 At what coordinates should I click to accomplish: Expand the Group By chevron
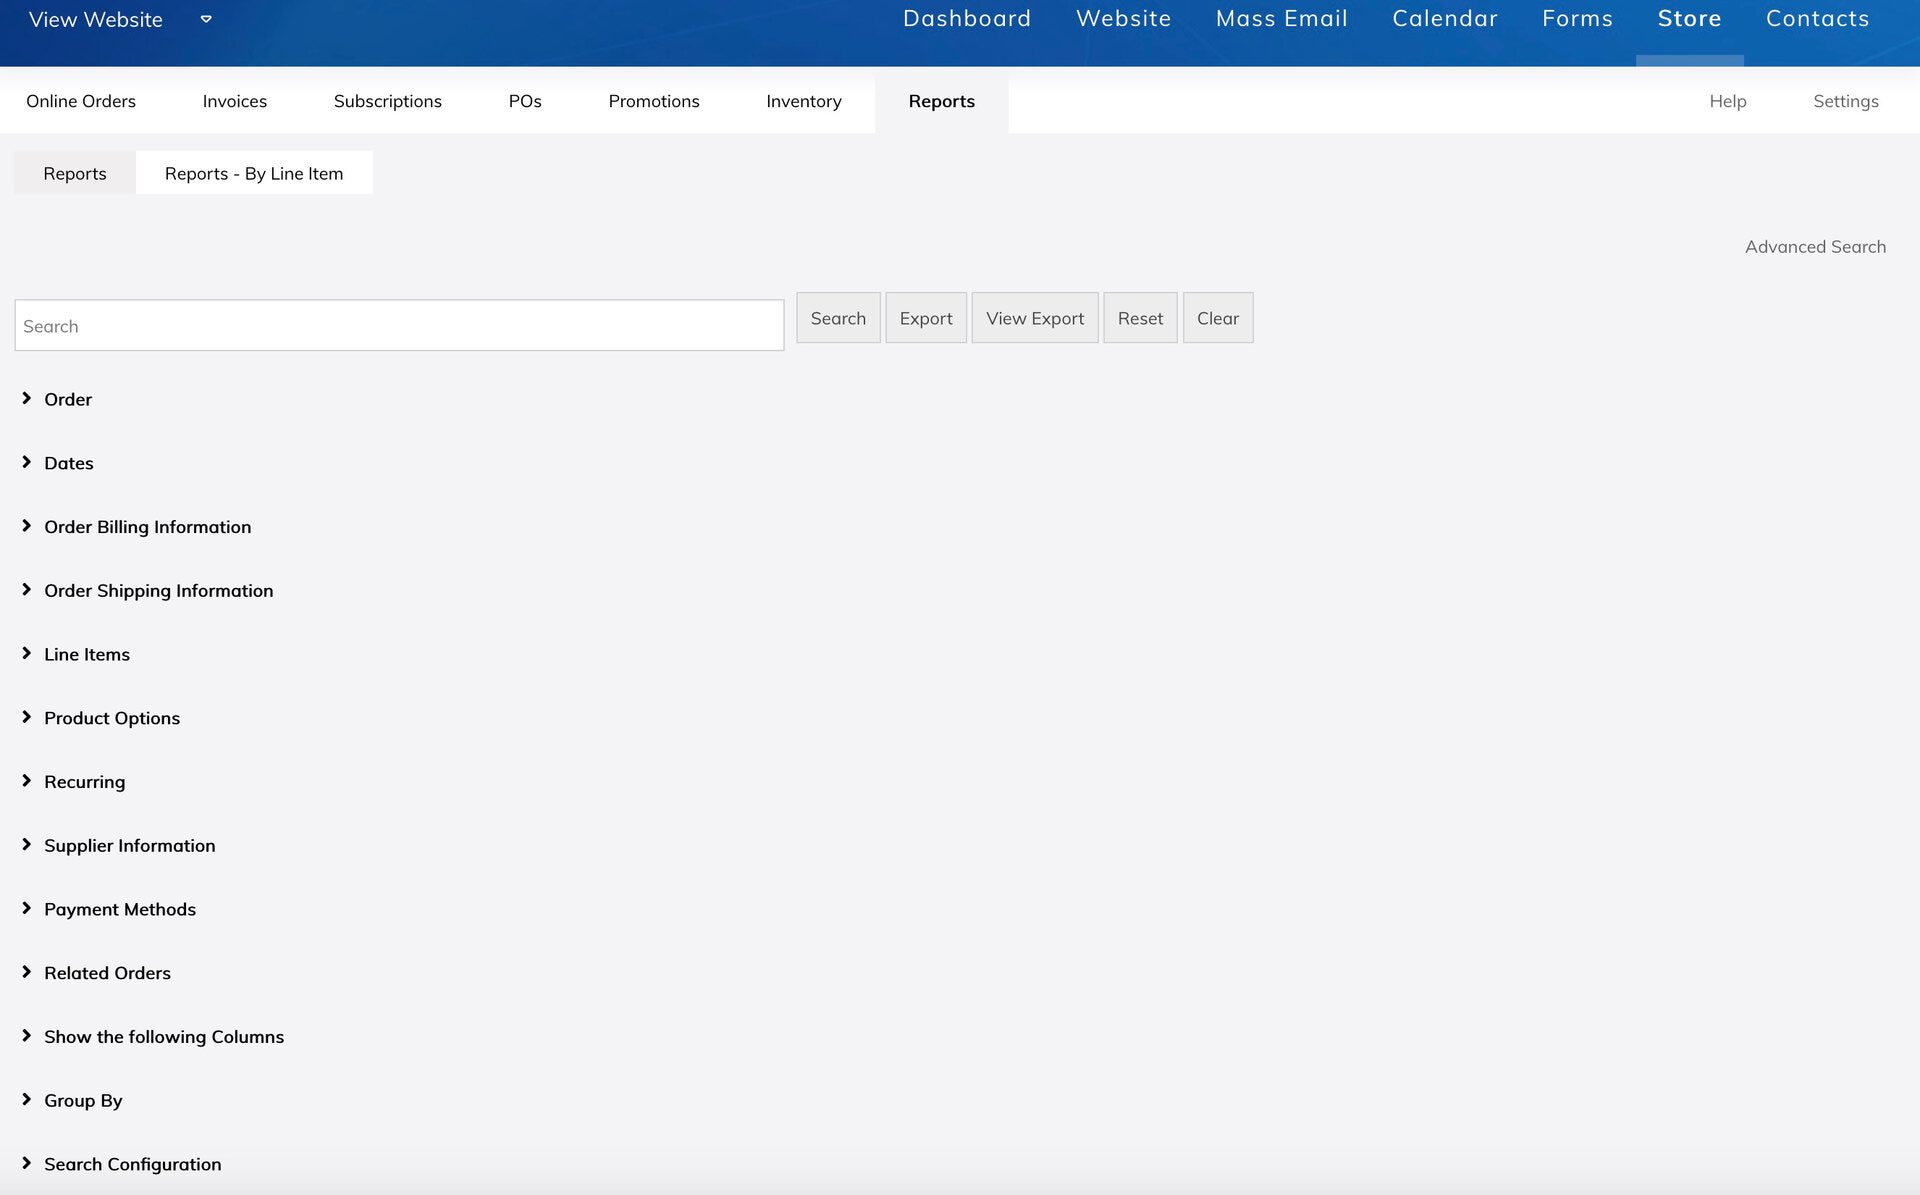pyautogui.click(x=27, y=1100)
